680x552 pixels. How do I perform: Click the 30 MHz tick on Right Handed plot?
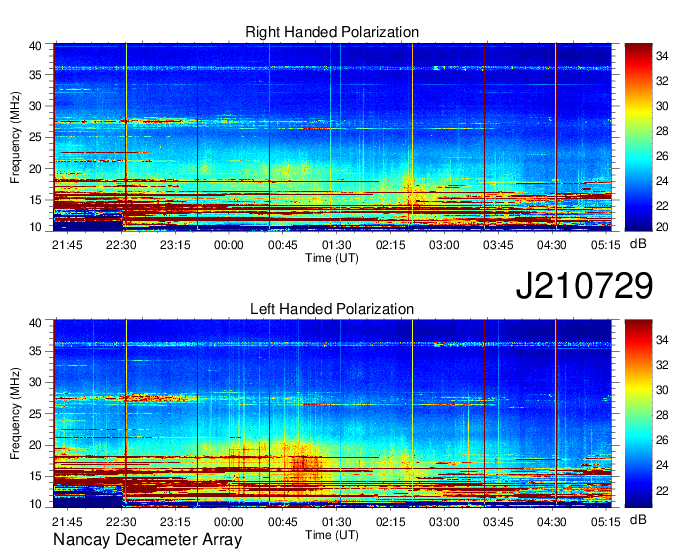tap(35, 106)
